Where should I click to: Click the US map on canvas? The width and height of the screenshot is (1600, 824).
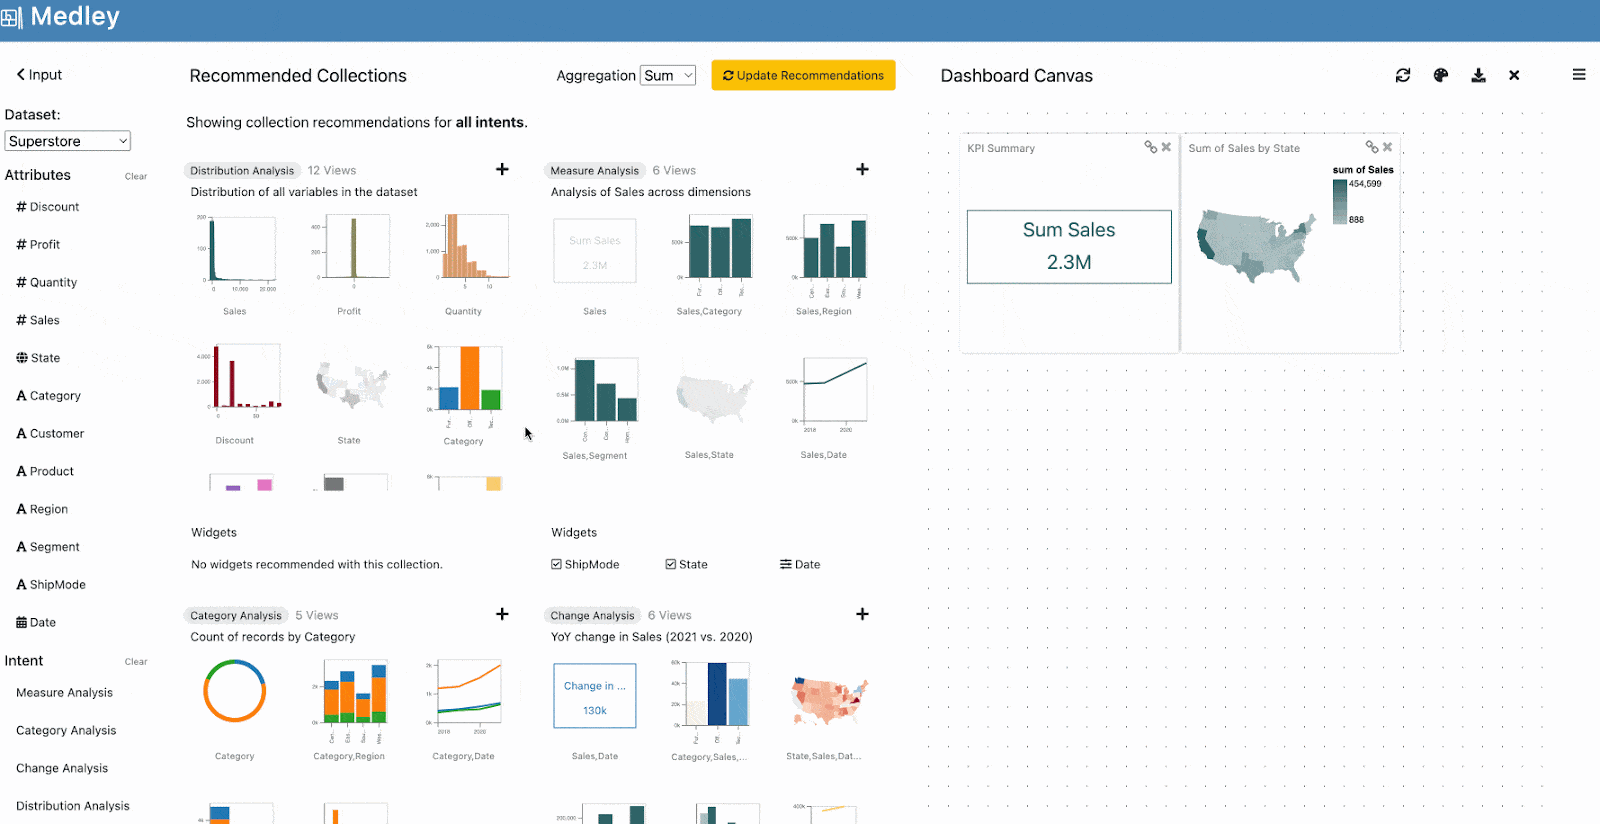[1257, 246]
